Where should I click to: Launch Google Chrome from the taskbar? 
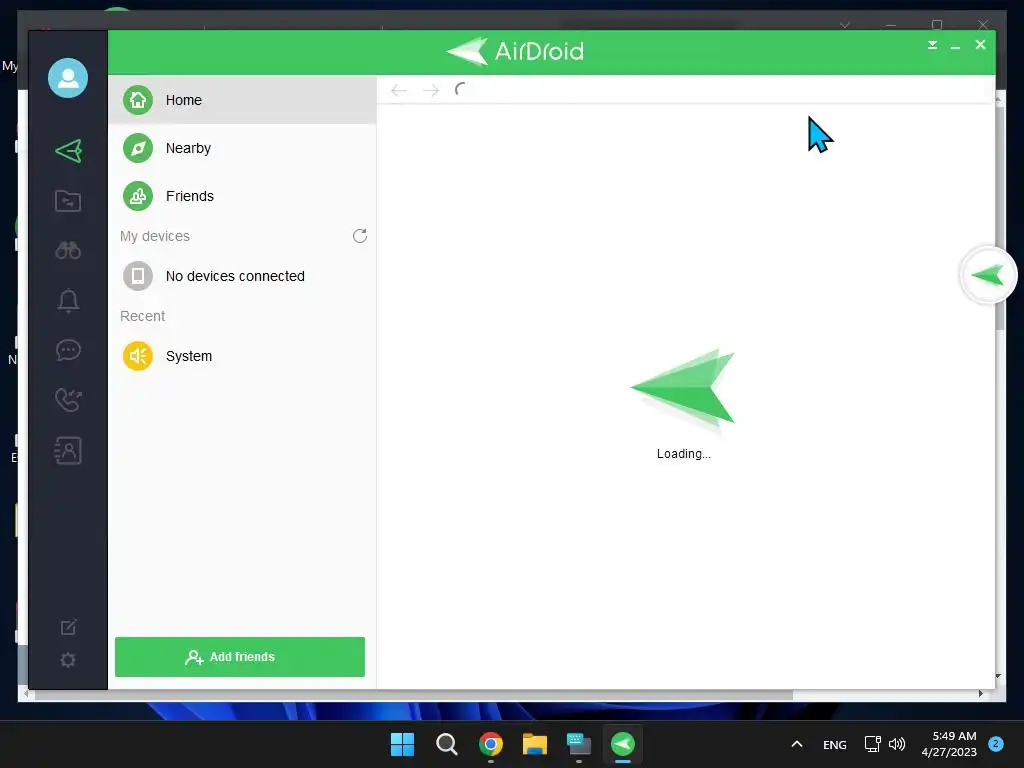point(491,744)
